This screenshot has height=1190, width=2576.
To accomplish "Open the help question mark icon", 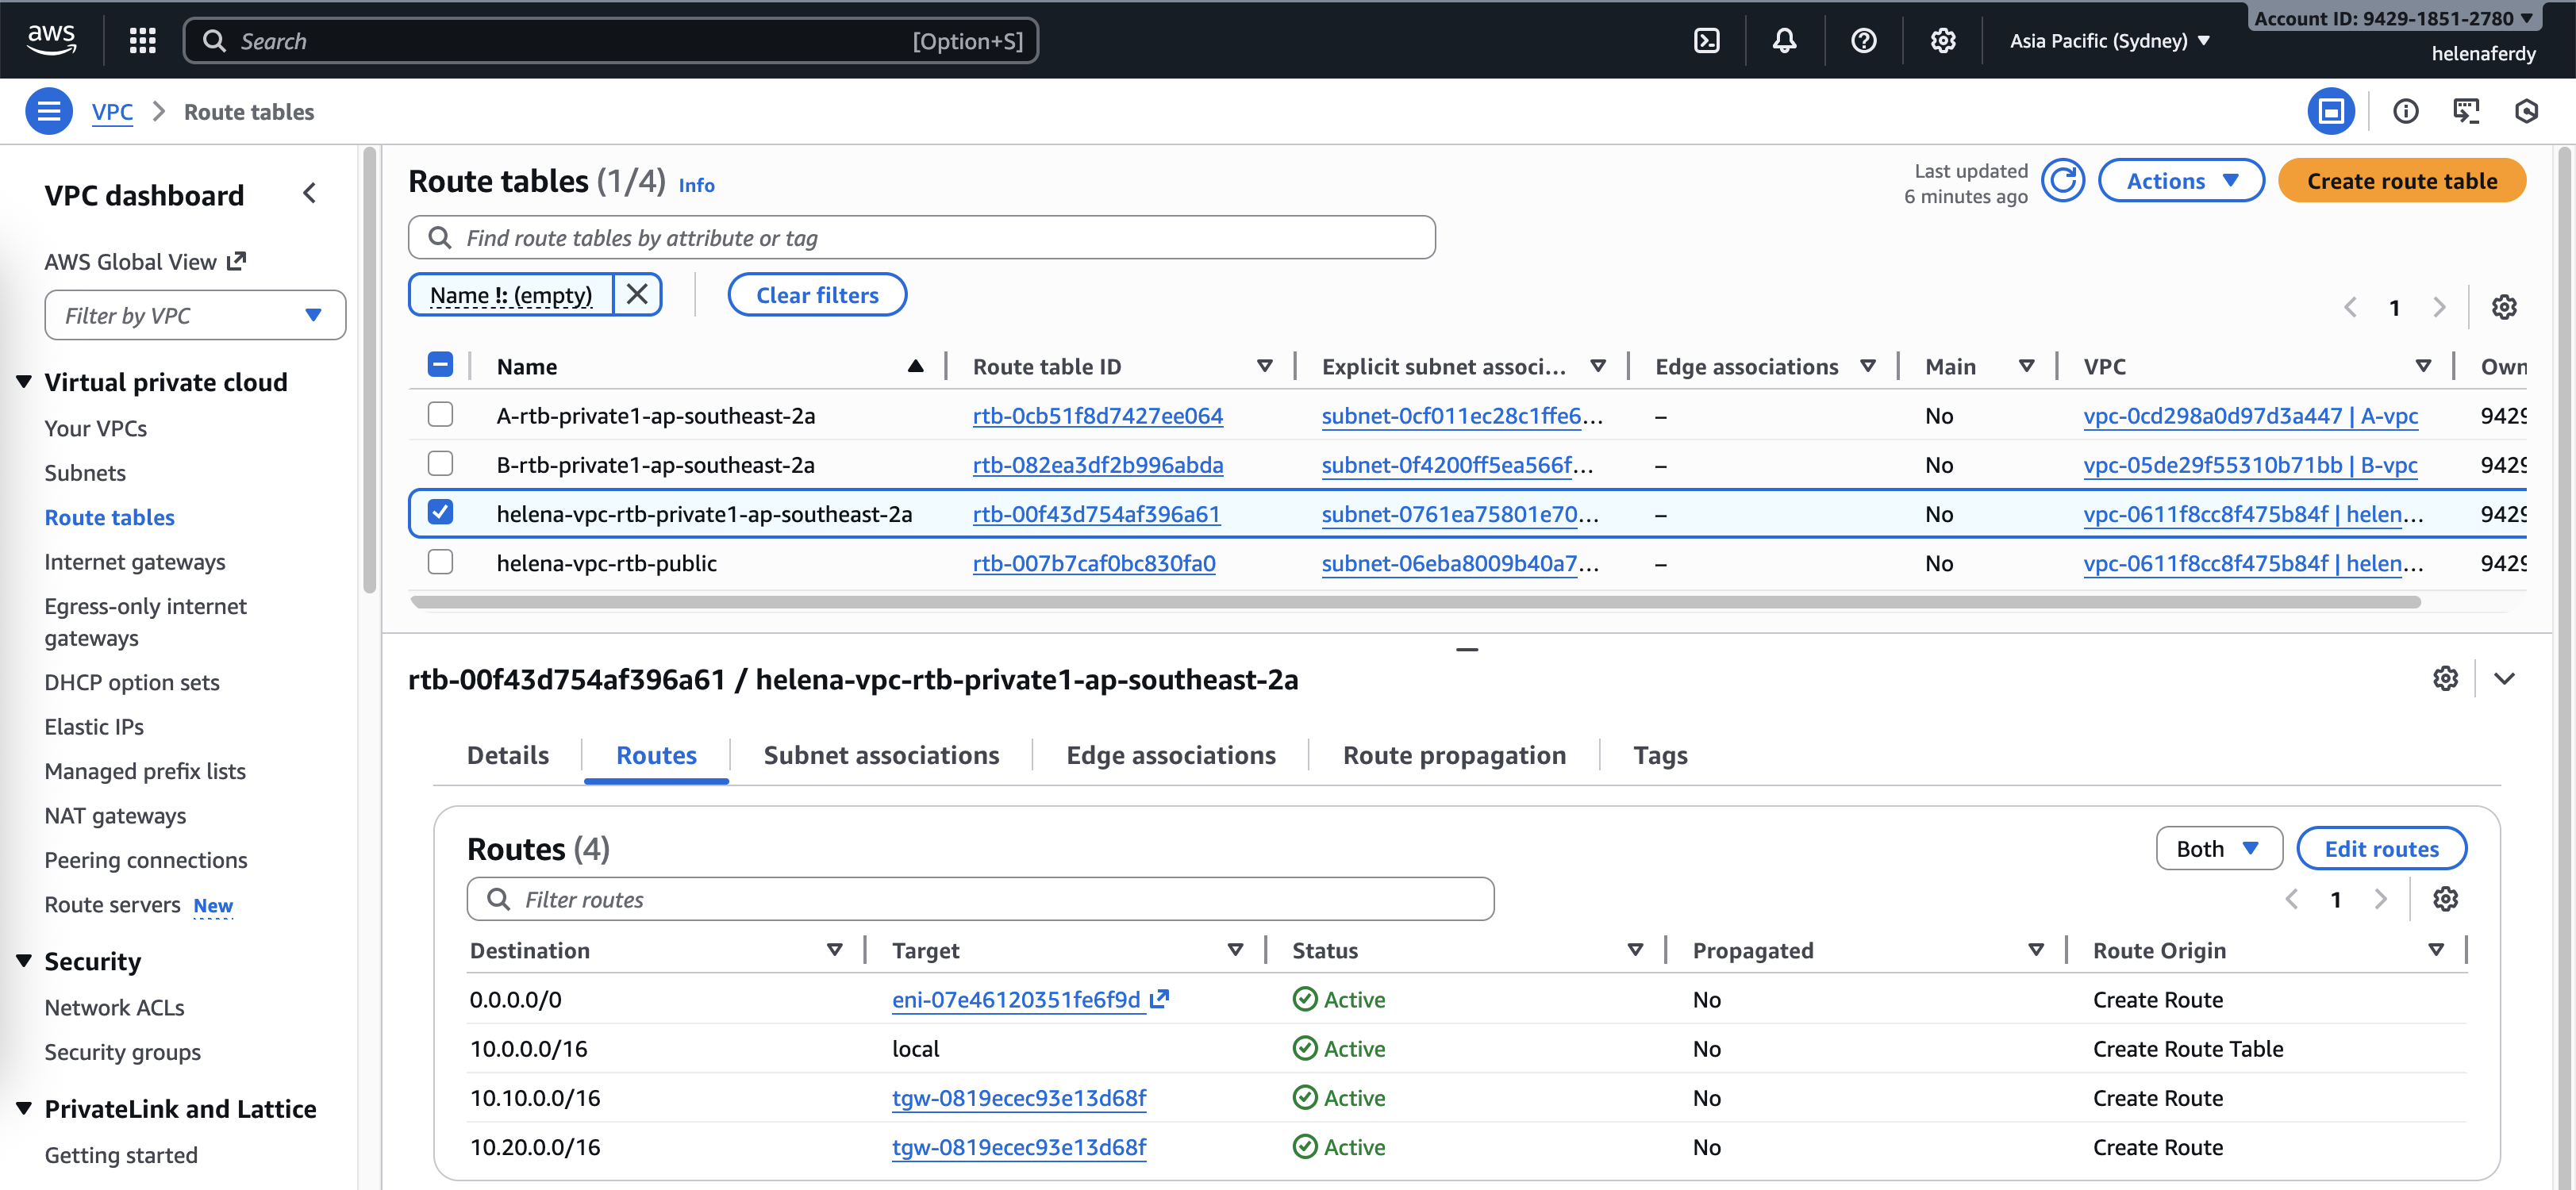I will click(x=1863, y=41).
